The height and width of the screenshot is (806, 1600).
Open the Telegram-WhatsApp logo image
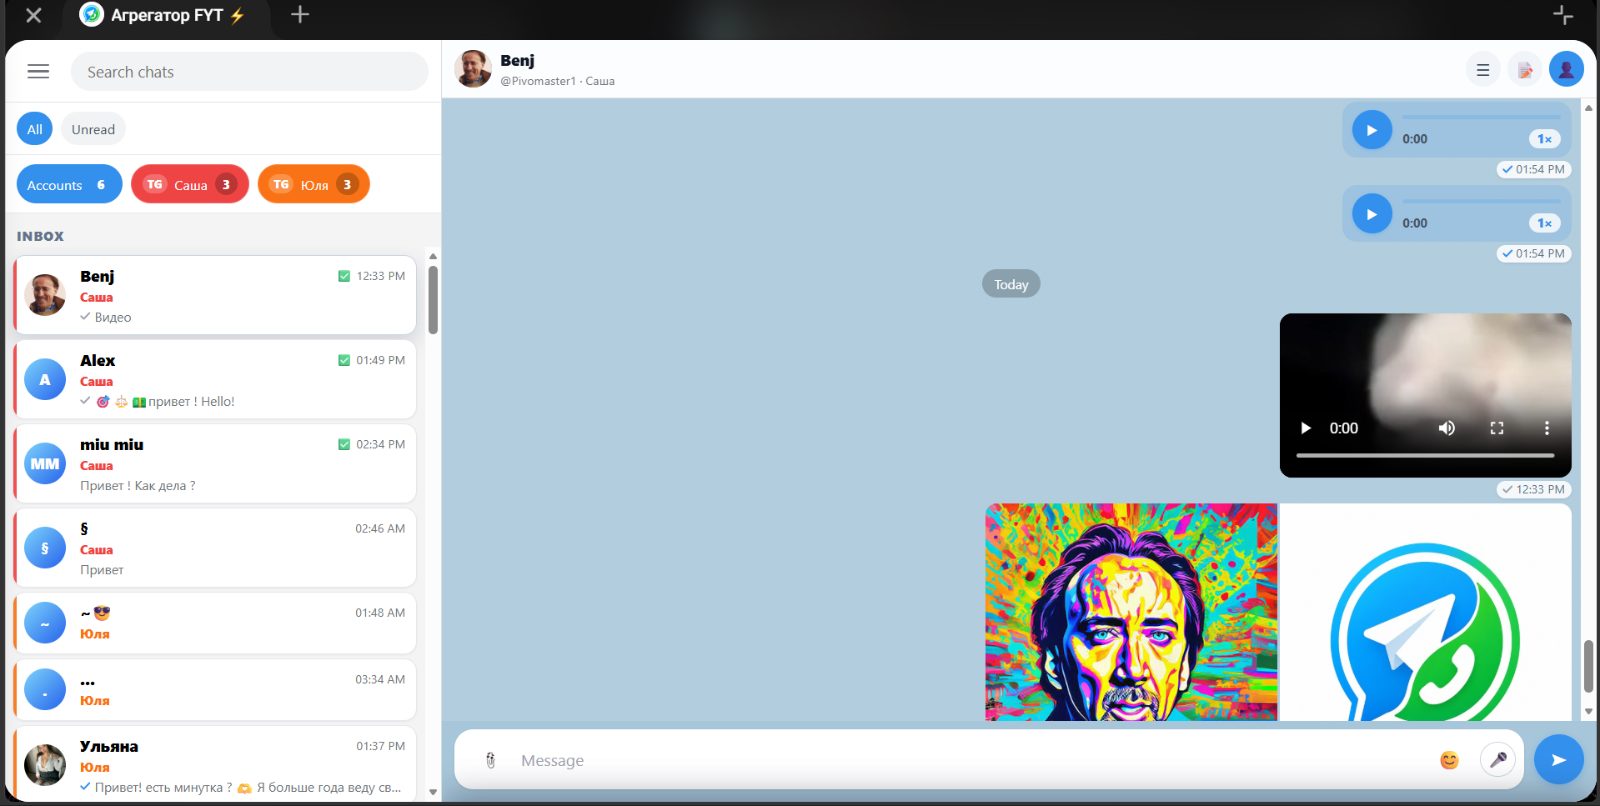(x=1426, y=612)
